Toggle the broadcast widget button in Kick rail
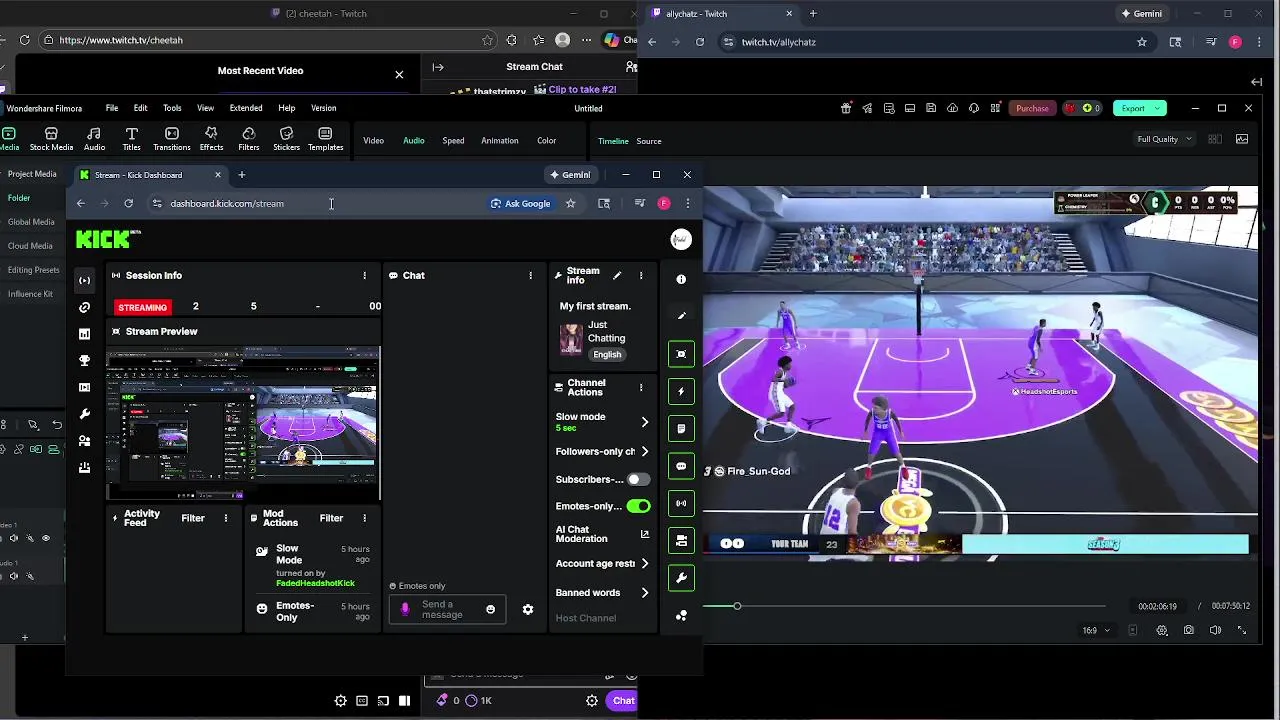Screen dimensions: 1280x720 click(681, 503)
